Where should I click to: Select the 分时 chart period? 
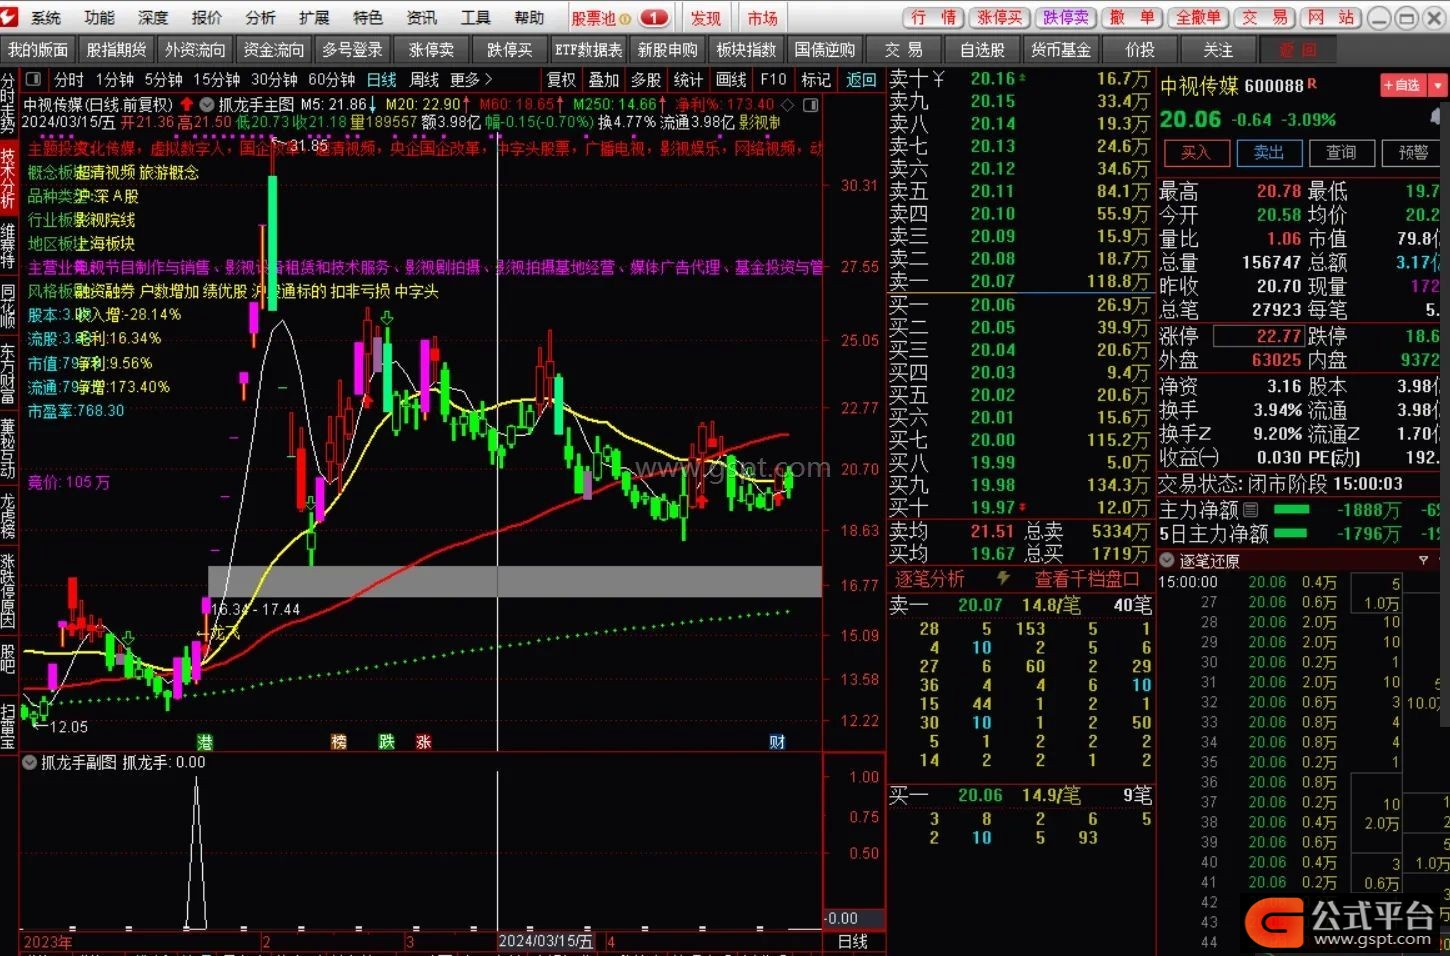coord(69,79)
